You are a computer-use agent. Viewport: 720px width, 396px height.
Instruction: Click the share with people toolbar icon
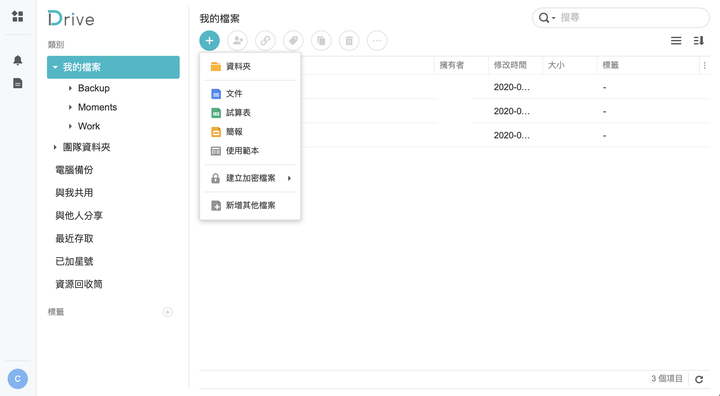coord(237,41)
